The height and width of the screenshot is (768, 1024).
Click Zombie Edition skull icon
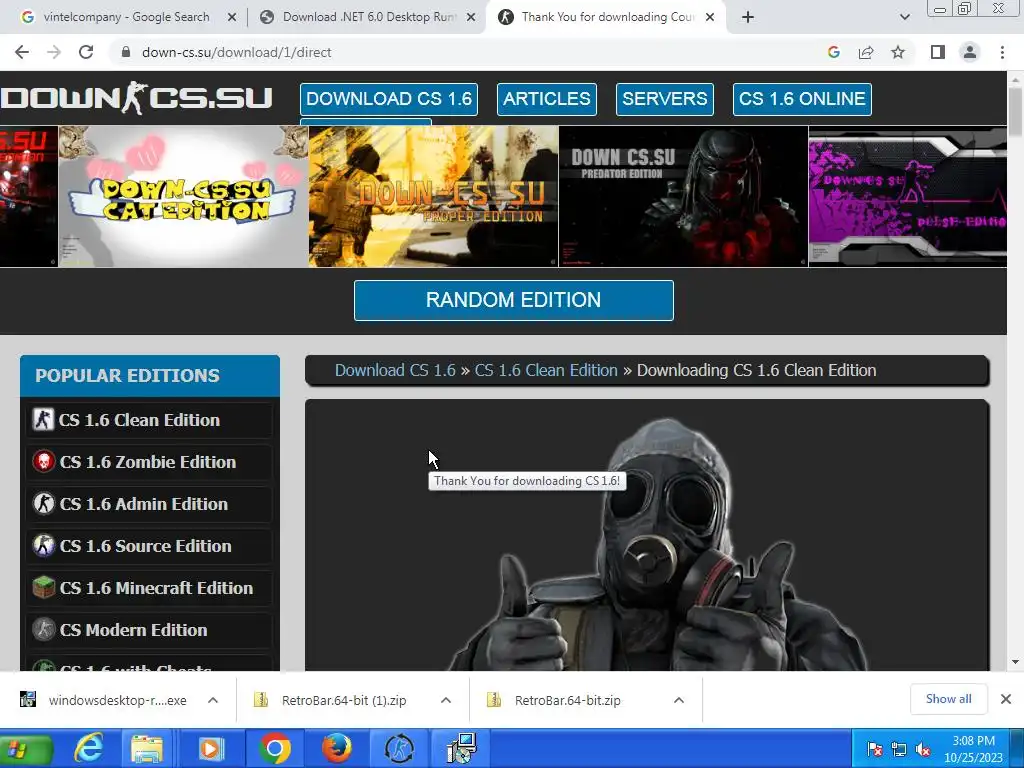point(44,462)
